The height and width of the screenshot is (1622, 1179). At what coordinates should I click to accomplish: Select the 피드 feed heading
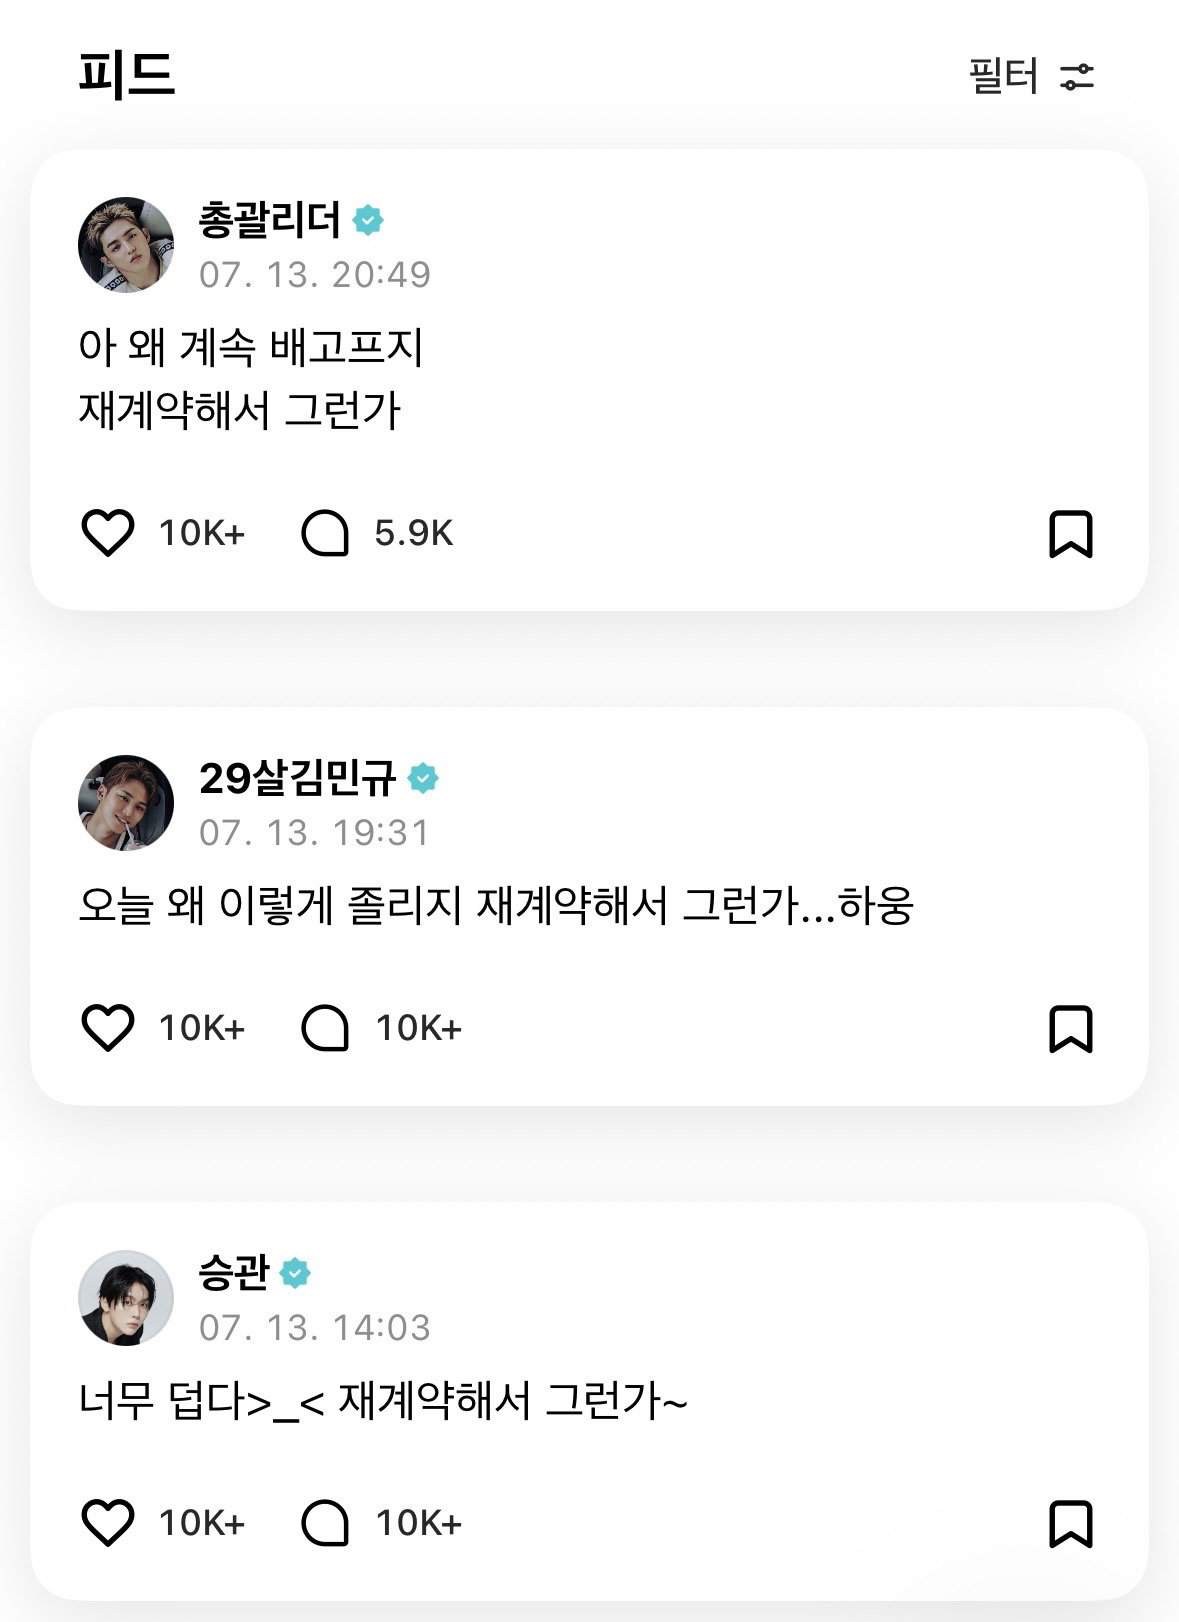point(127,76)
